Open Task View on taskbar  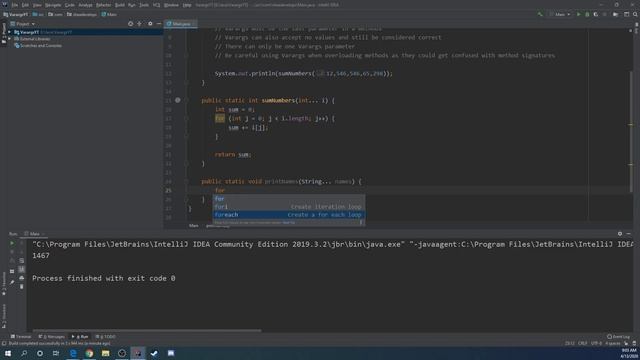pyautogui.click(x=56, y=353)
